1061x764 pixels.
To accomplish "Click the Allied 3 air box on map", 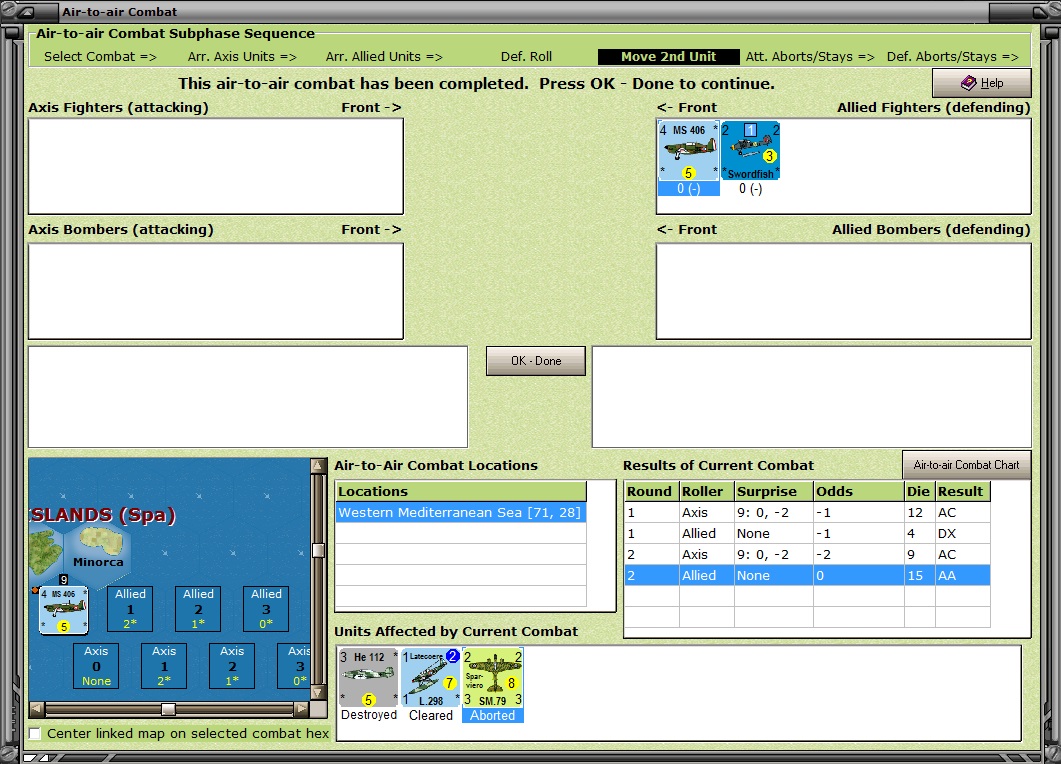I will tap(267, 608).
